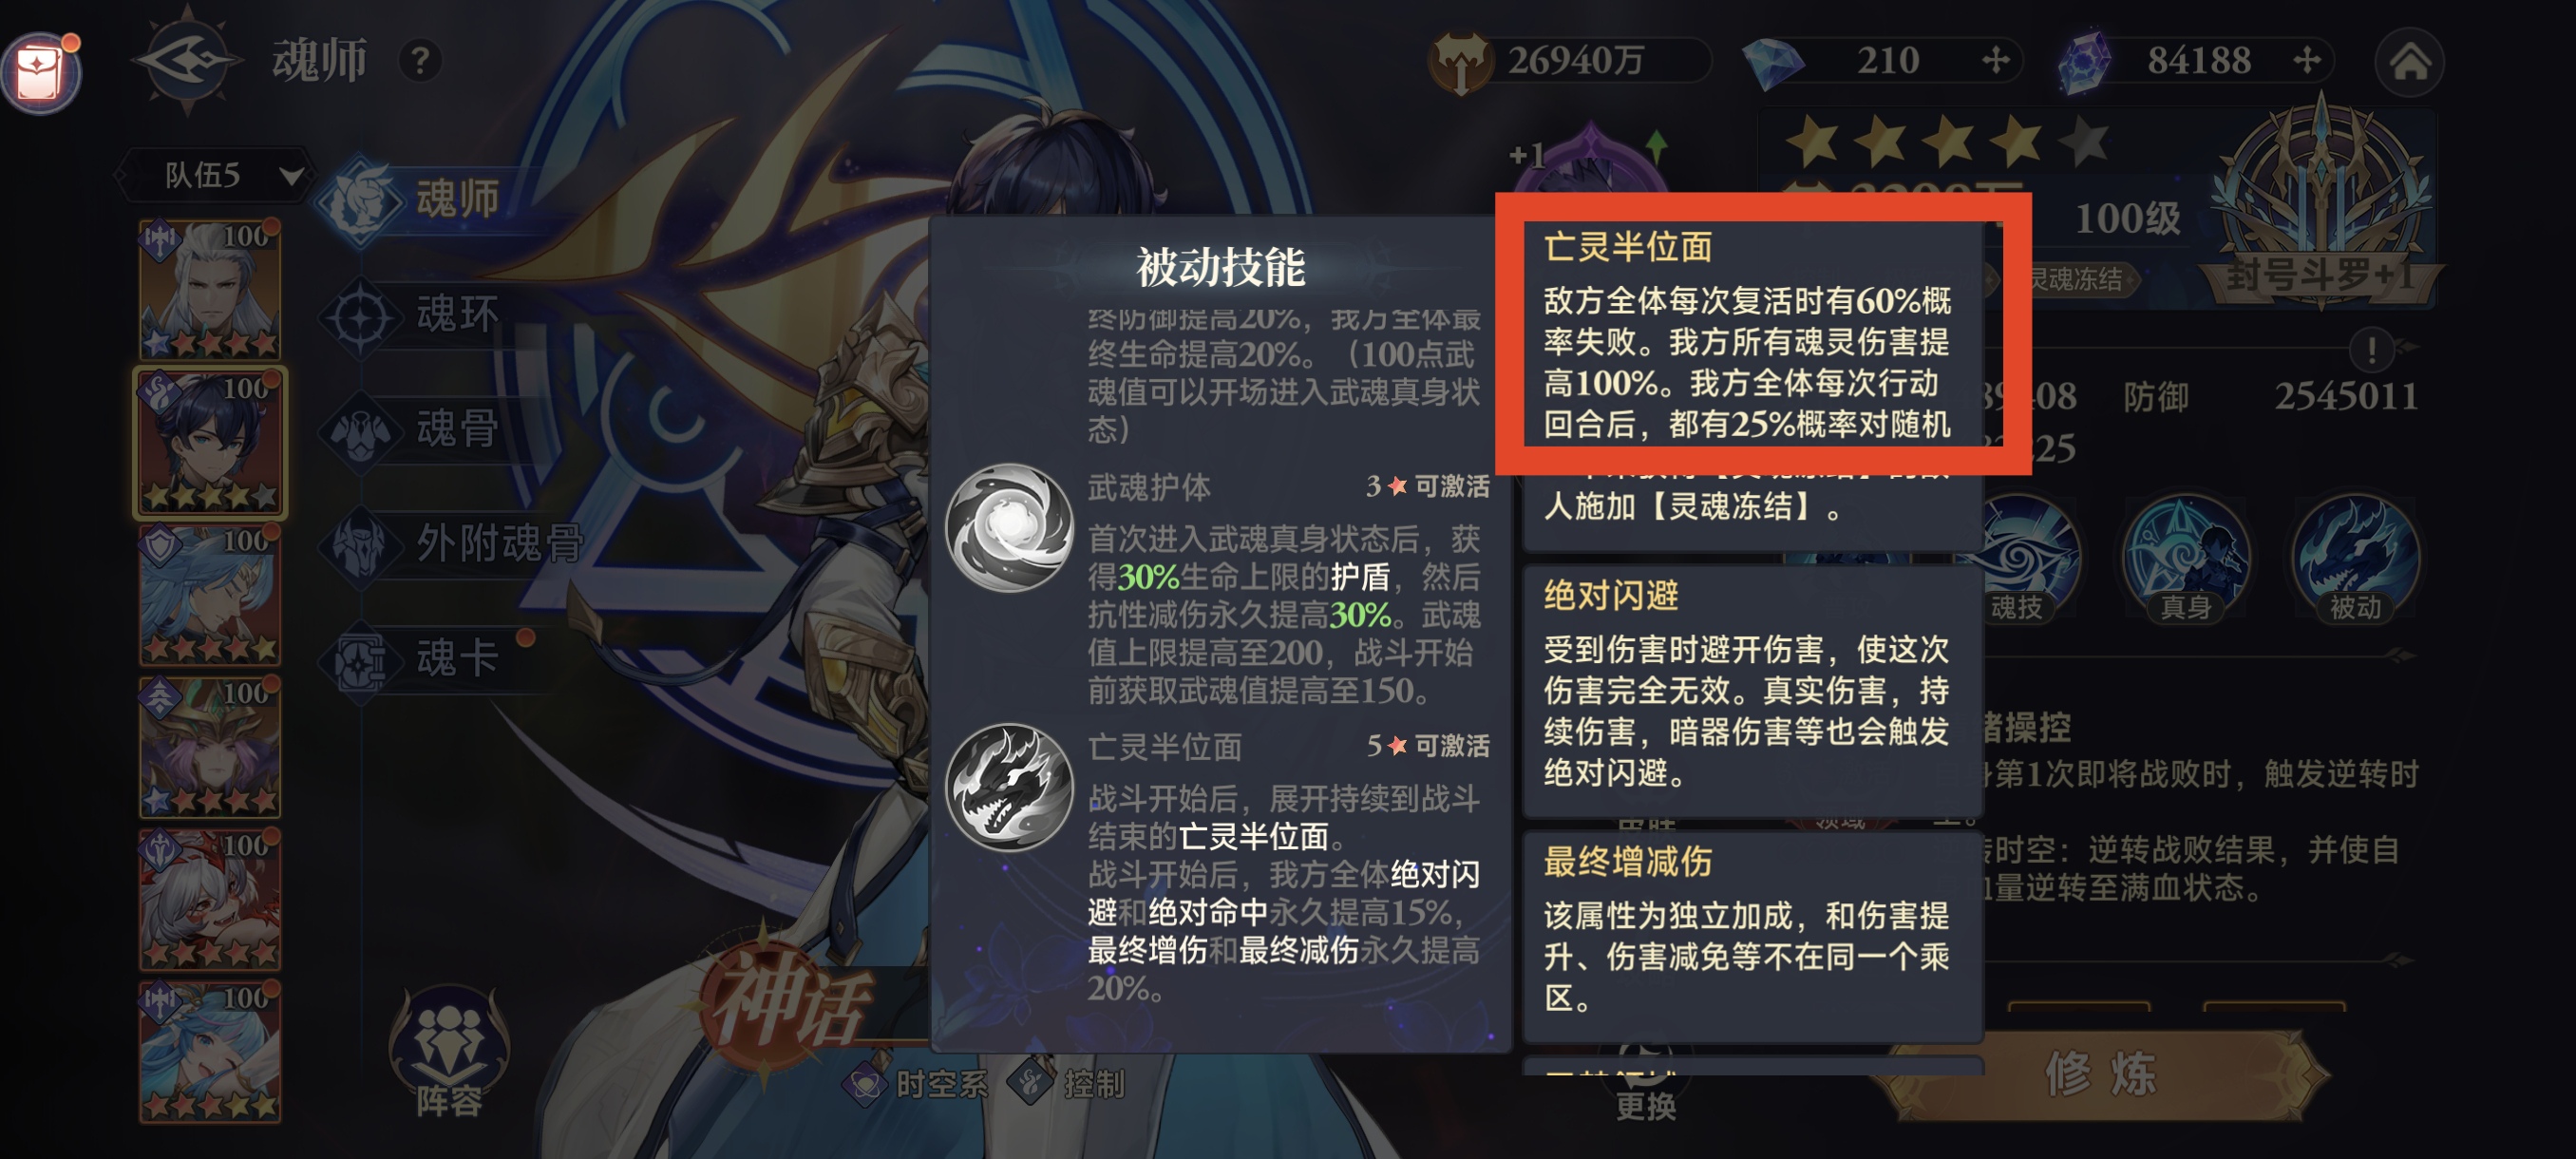Open the 阵容 lineup icon

coord(449,1052)
